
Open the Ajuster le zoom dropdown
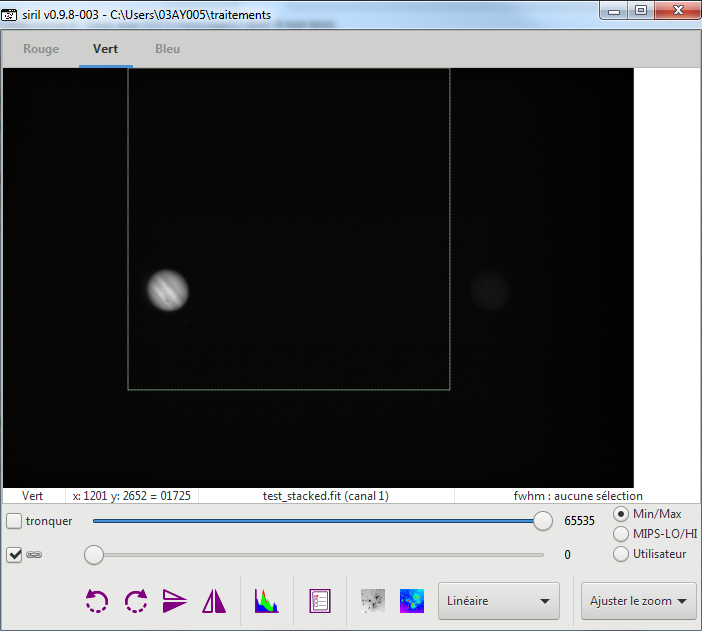(x=638, y=601)
